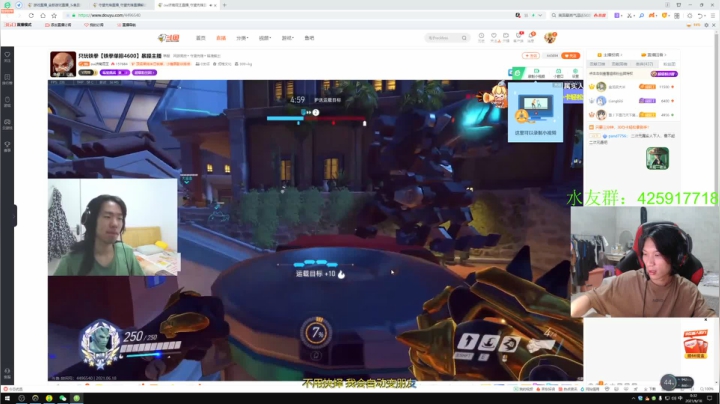This screenshot has width=720, height=404.
Task: Click the green circular icon above player
Action: tap(518, 73)
